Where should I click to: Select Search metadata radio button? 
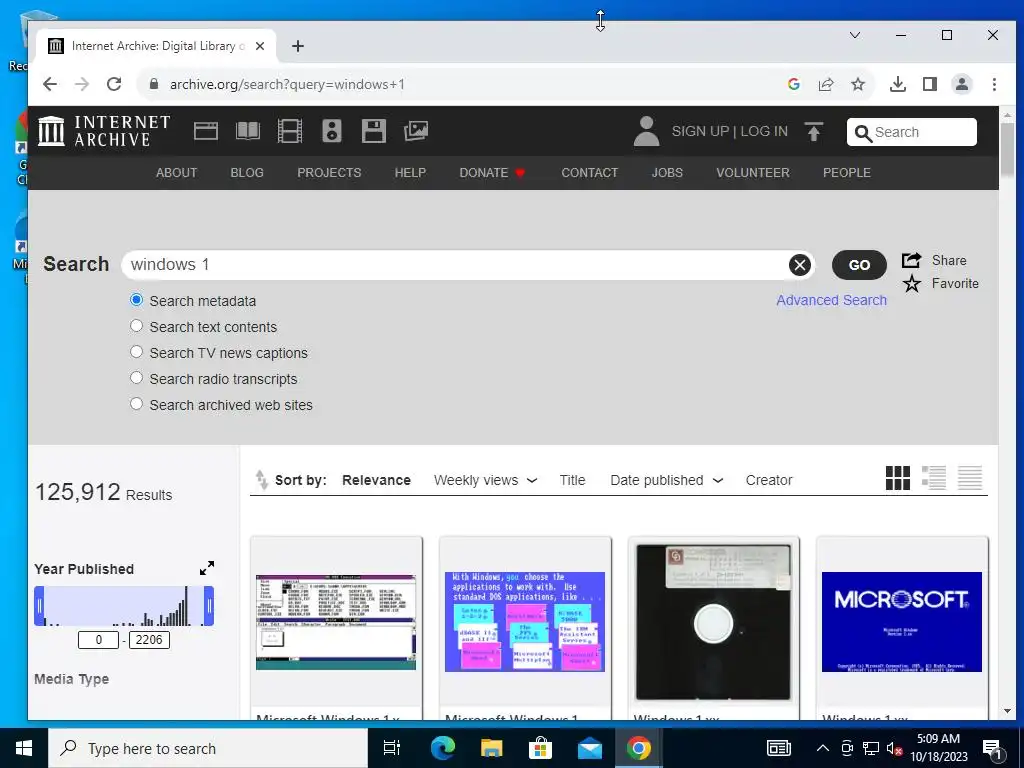[x=136, y=300]
